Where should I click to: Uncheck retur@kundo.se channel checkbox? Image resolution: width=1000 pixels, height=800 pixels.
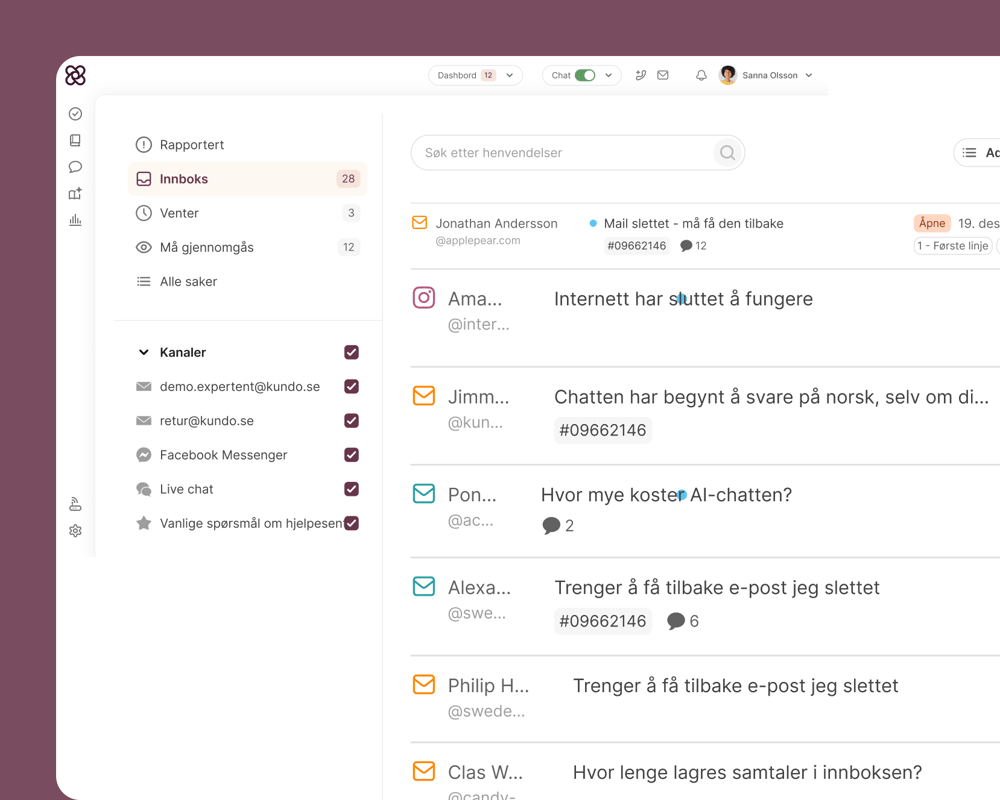coord(351,420)
